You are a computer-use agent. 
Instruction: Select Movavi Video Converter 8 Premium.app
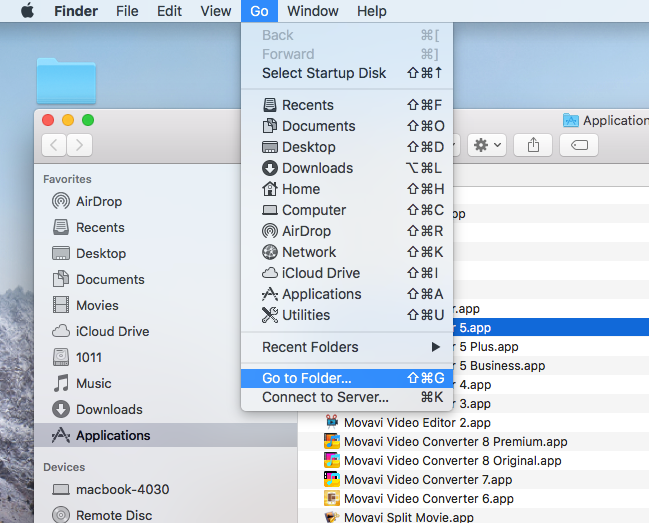pyautogui.click(x=474, y=442)
